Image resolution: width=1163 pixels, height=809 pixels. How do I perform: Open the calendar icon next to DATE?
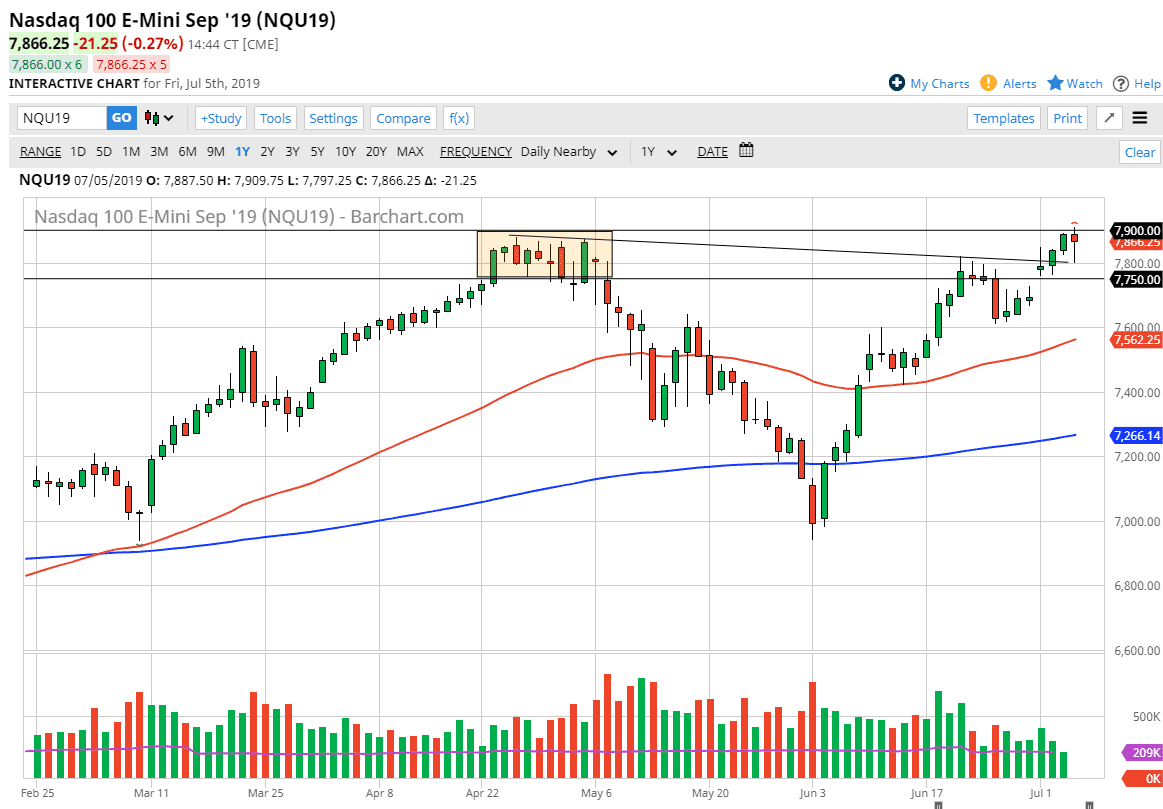(744, 151)
